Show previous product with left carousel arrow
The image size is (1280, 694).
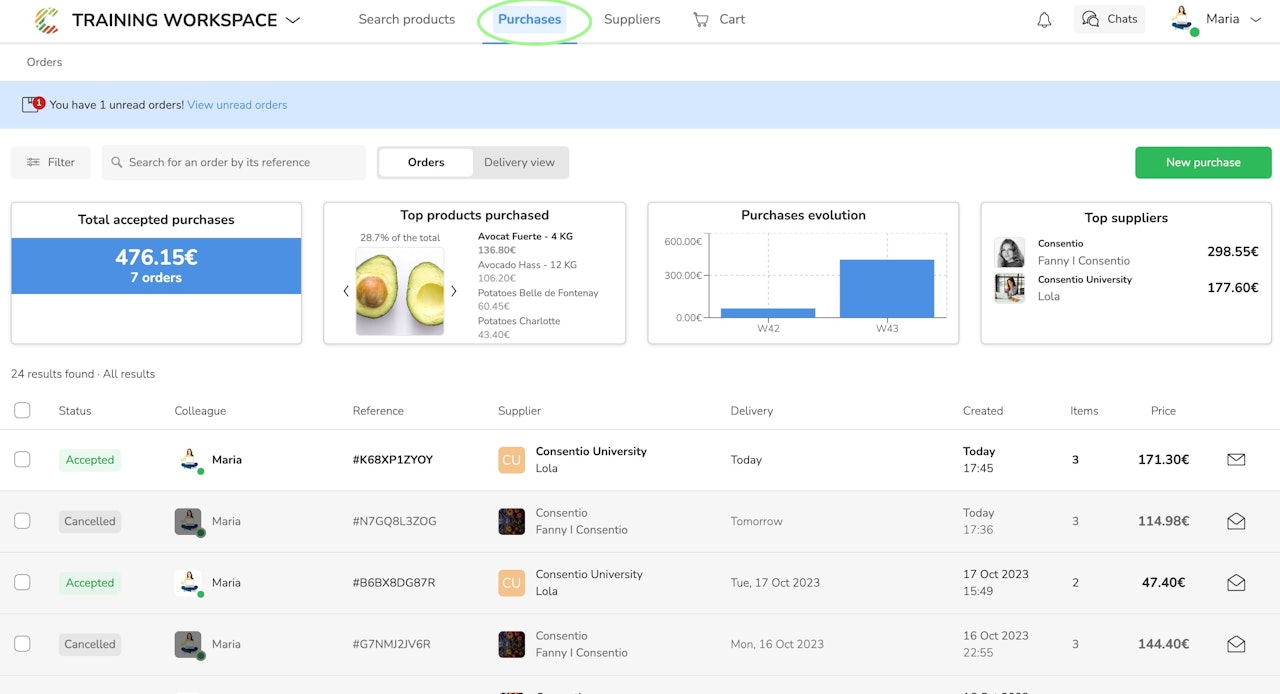346,291
